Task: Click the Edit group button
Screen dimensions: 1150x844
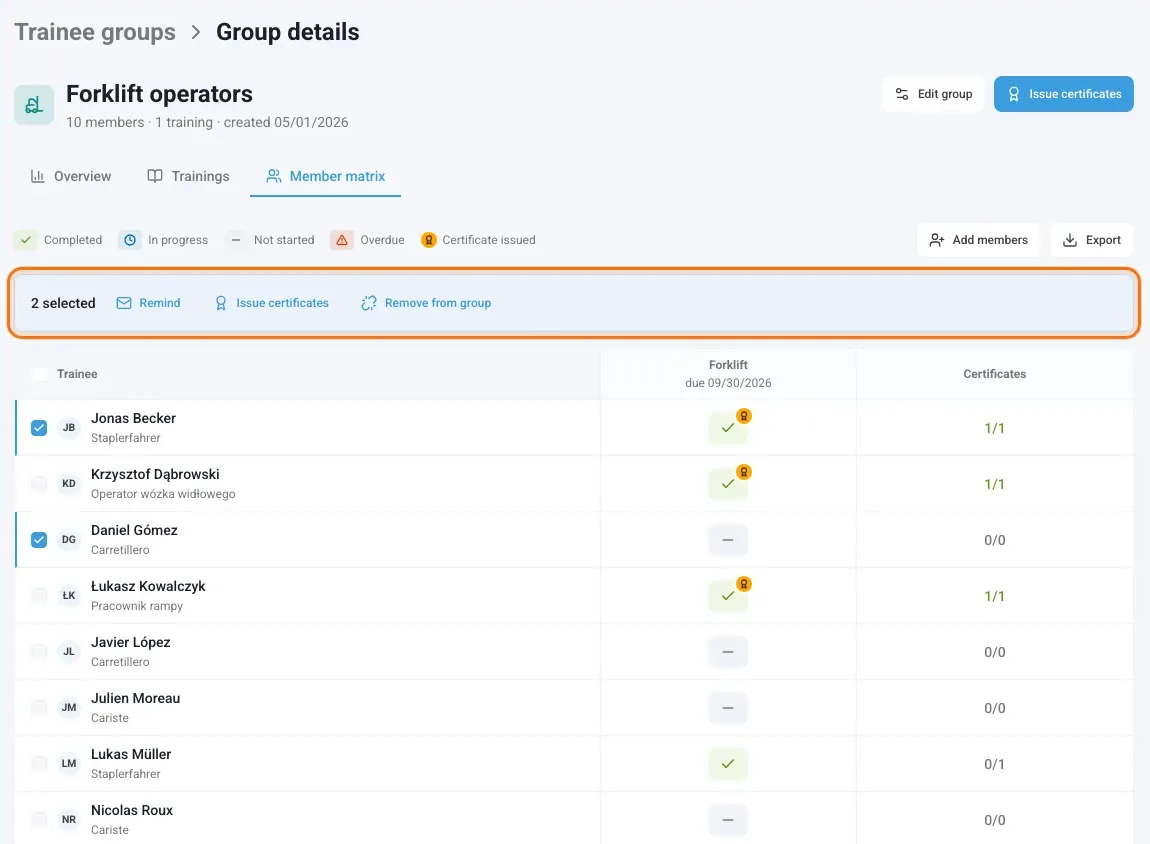Action: point(933,94)
